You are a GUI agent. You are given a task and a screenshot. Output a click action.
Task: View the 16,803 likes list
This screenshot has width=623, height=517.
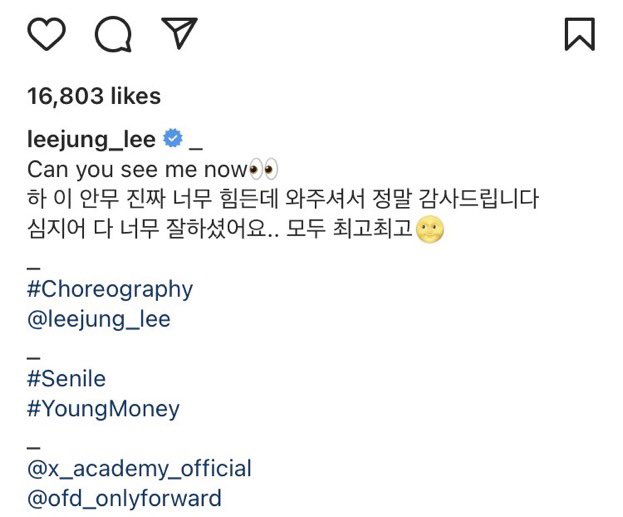click(x=94, y=96)
